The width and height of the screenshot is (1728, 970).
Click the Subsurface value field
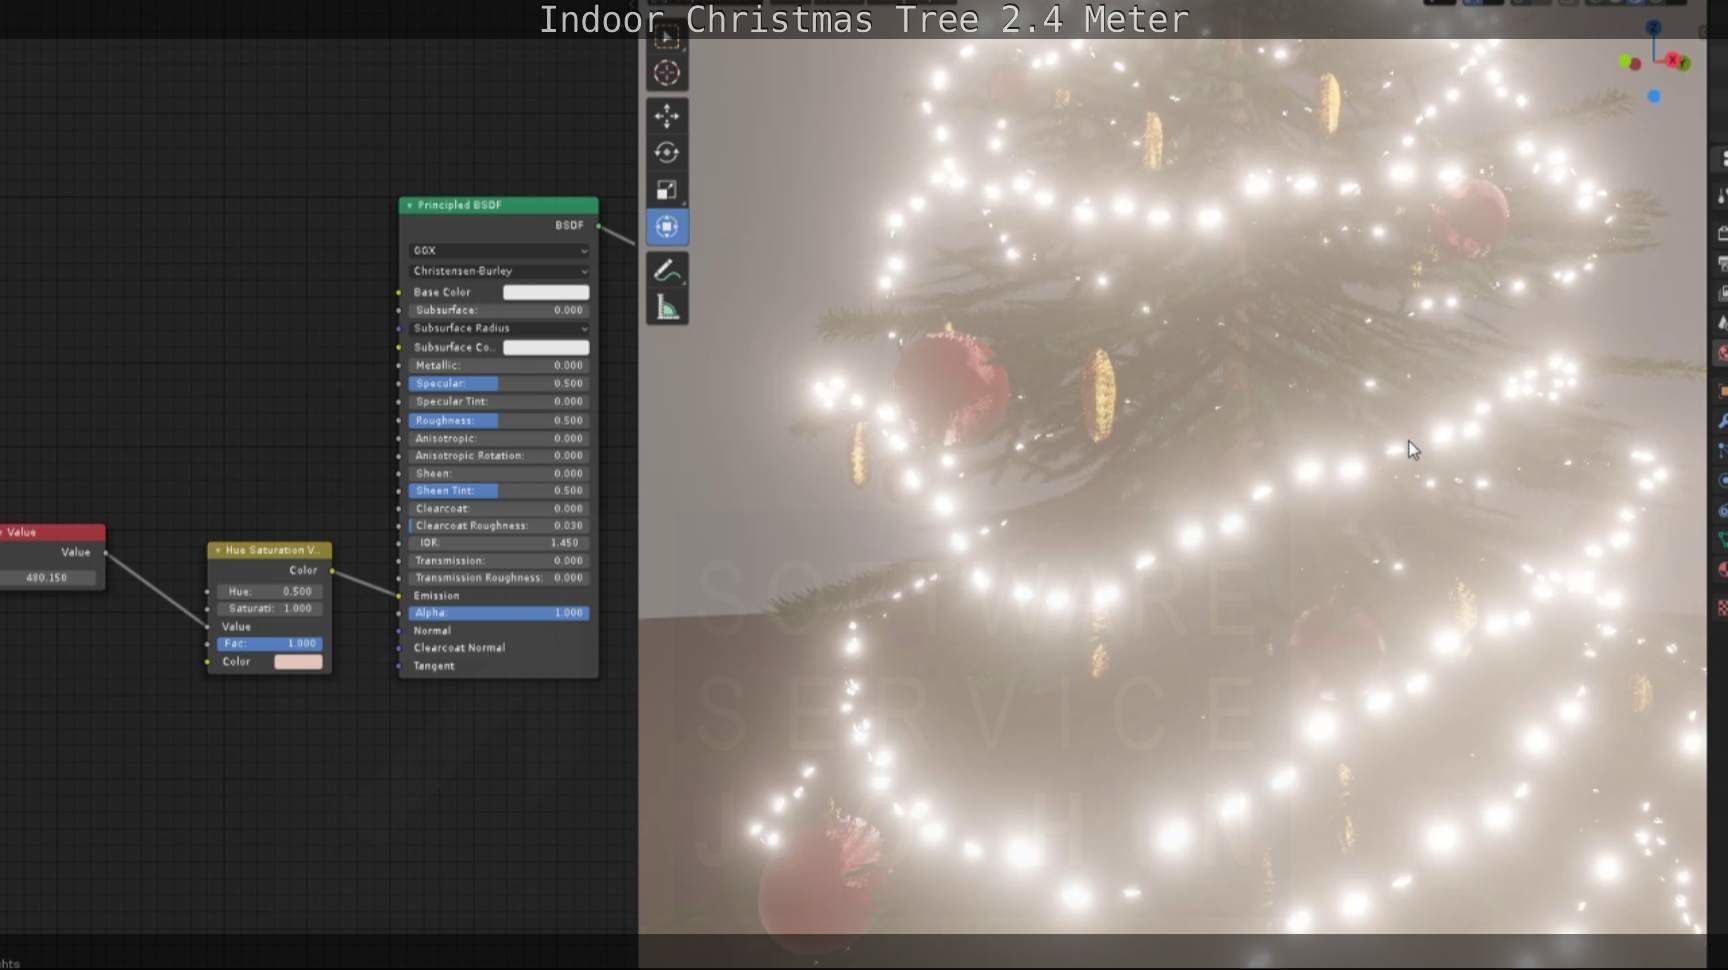click(499, 311)
